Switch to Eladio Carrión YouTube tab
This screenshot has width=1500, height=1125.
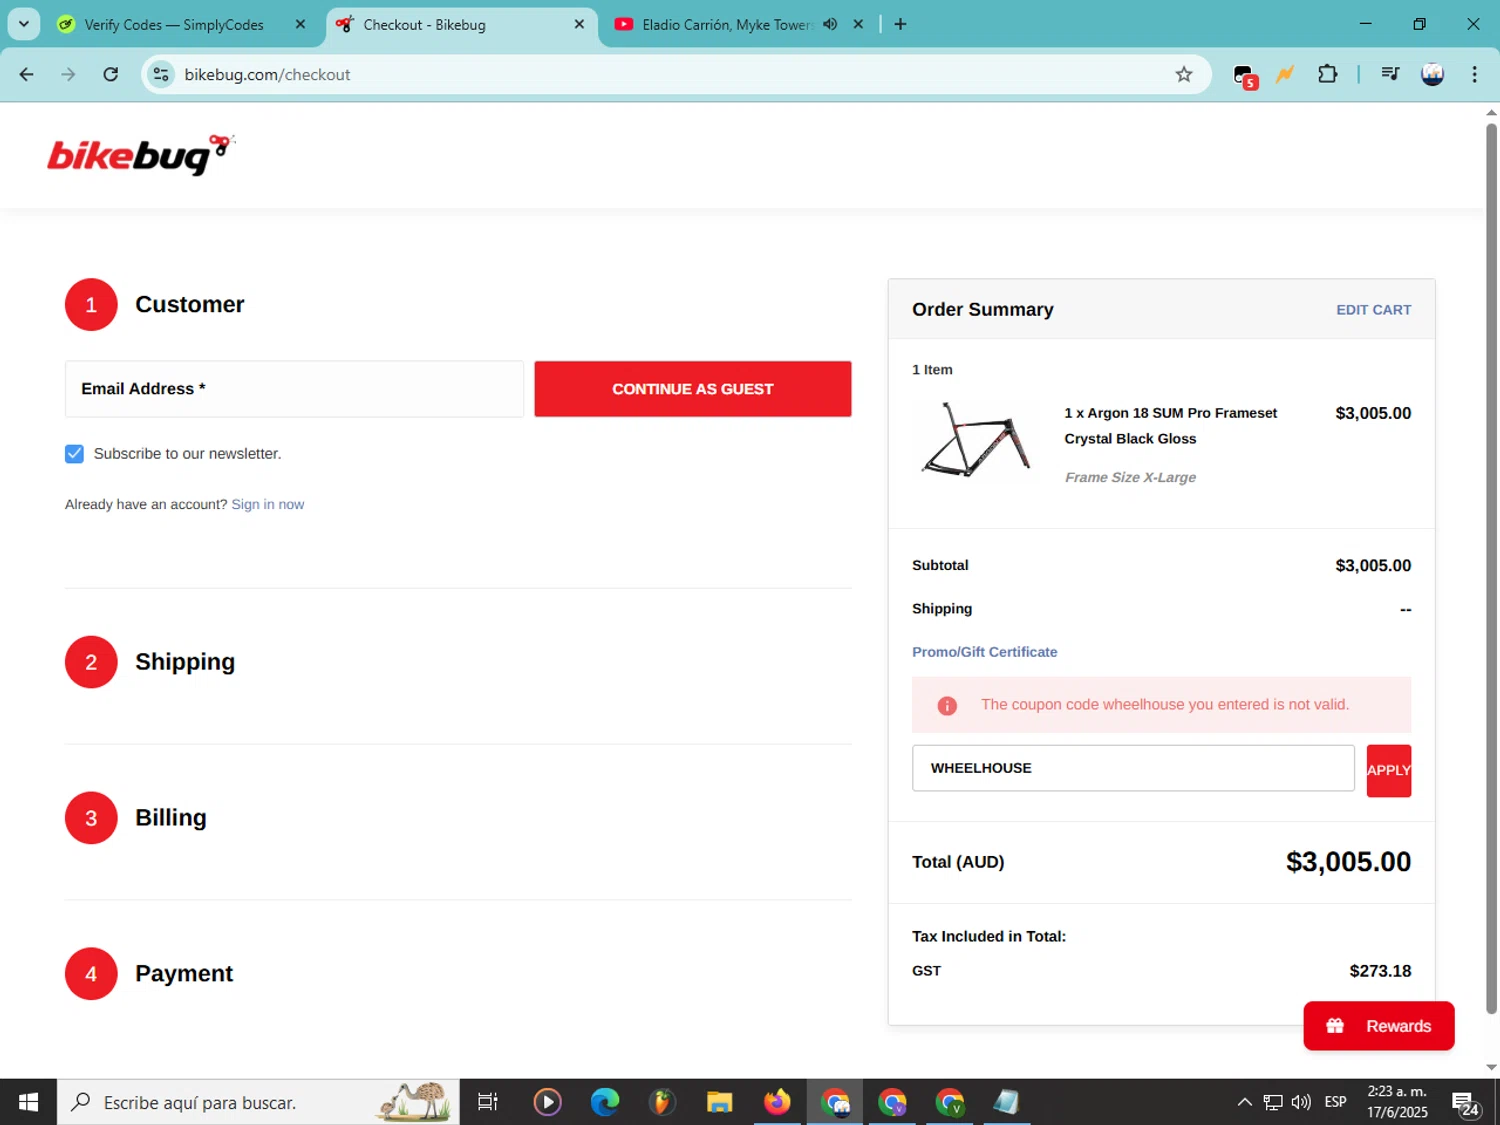[726, 24]
